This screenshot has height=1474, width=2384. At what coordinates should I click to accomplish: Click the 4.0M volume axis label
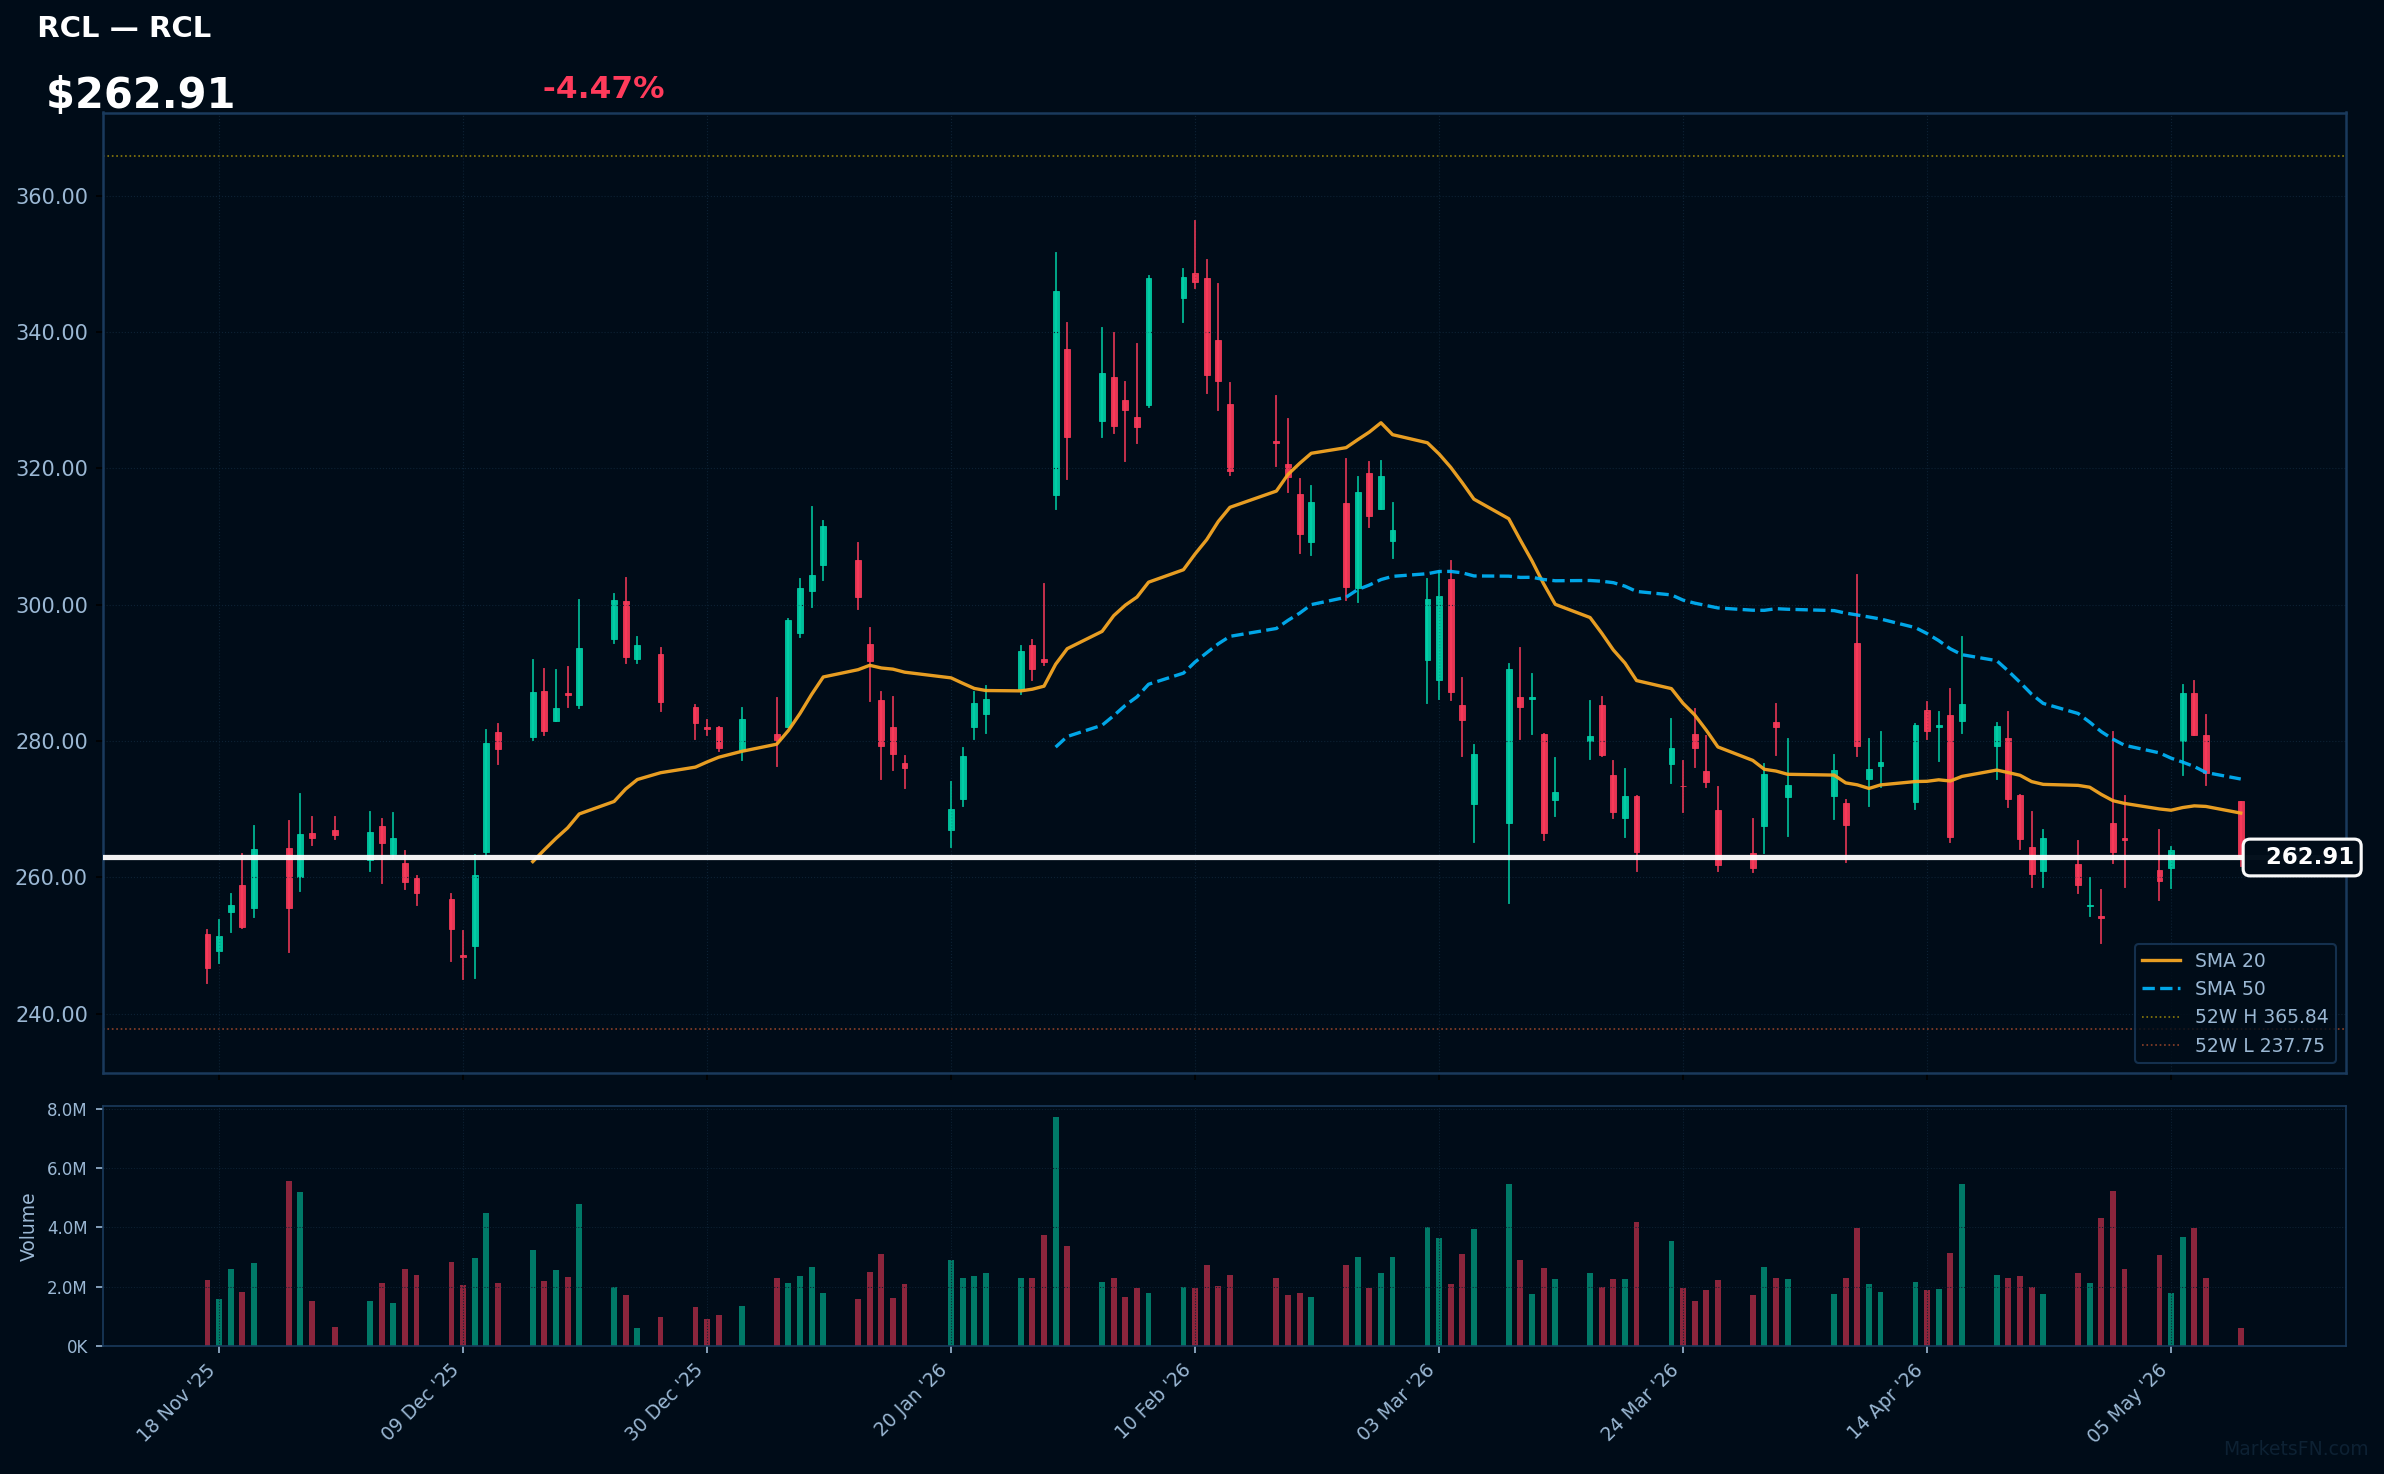coord(67,1228)
